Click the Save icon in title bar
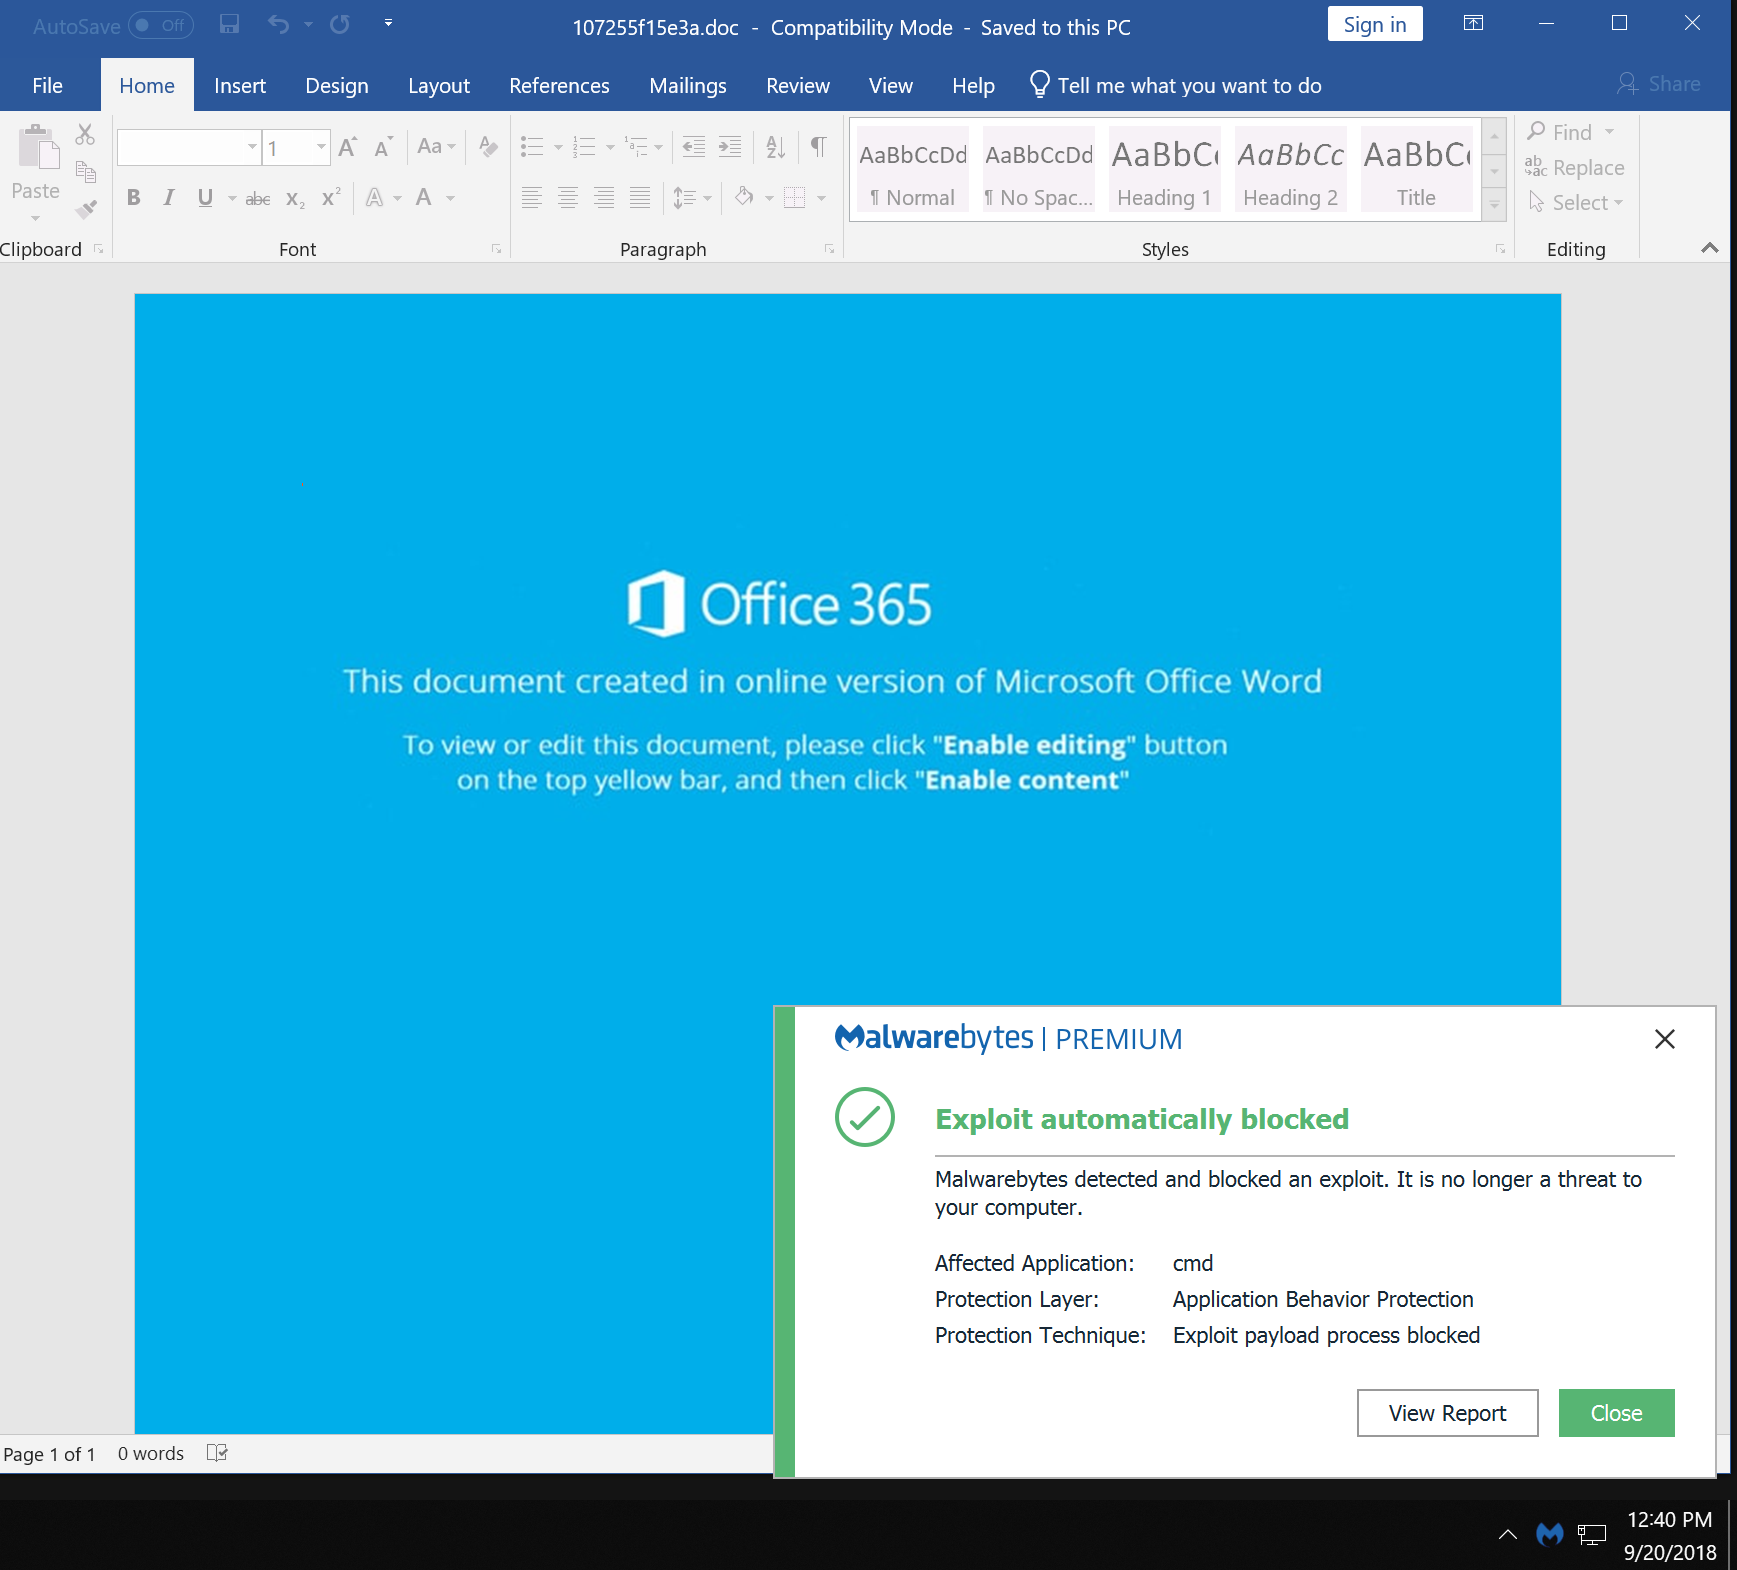Viewport: 1737px width, 1570px height. tap(229, 25)
